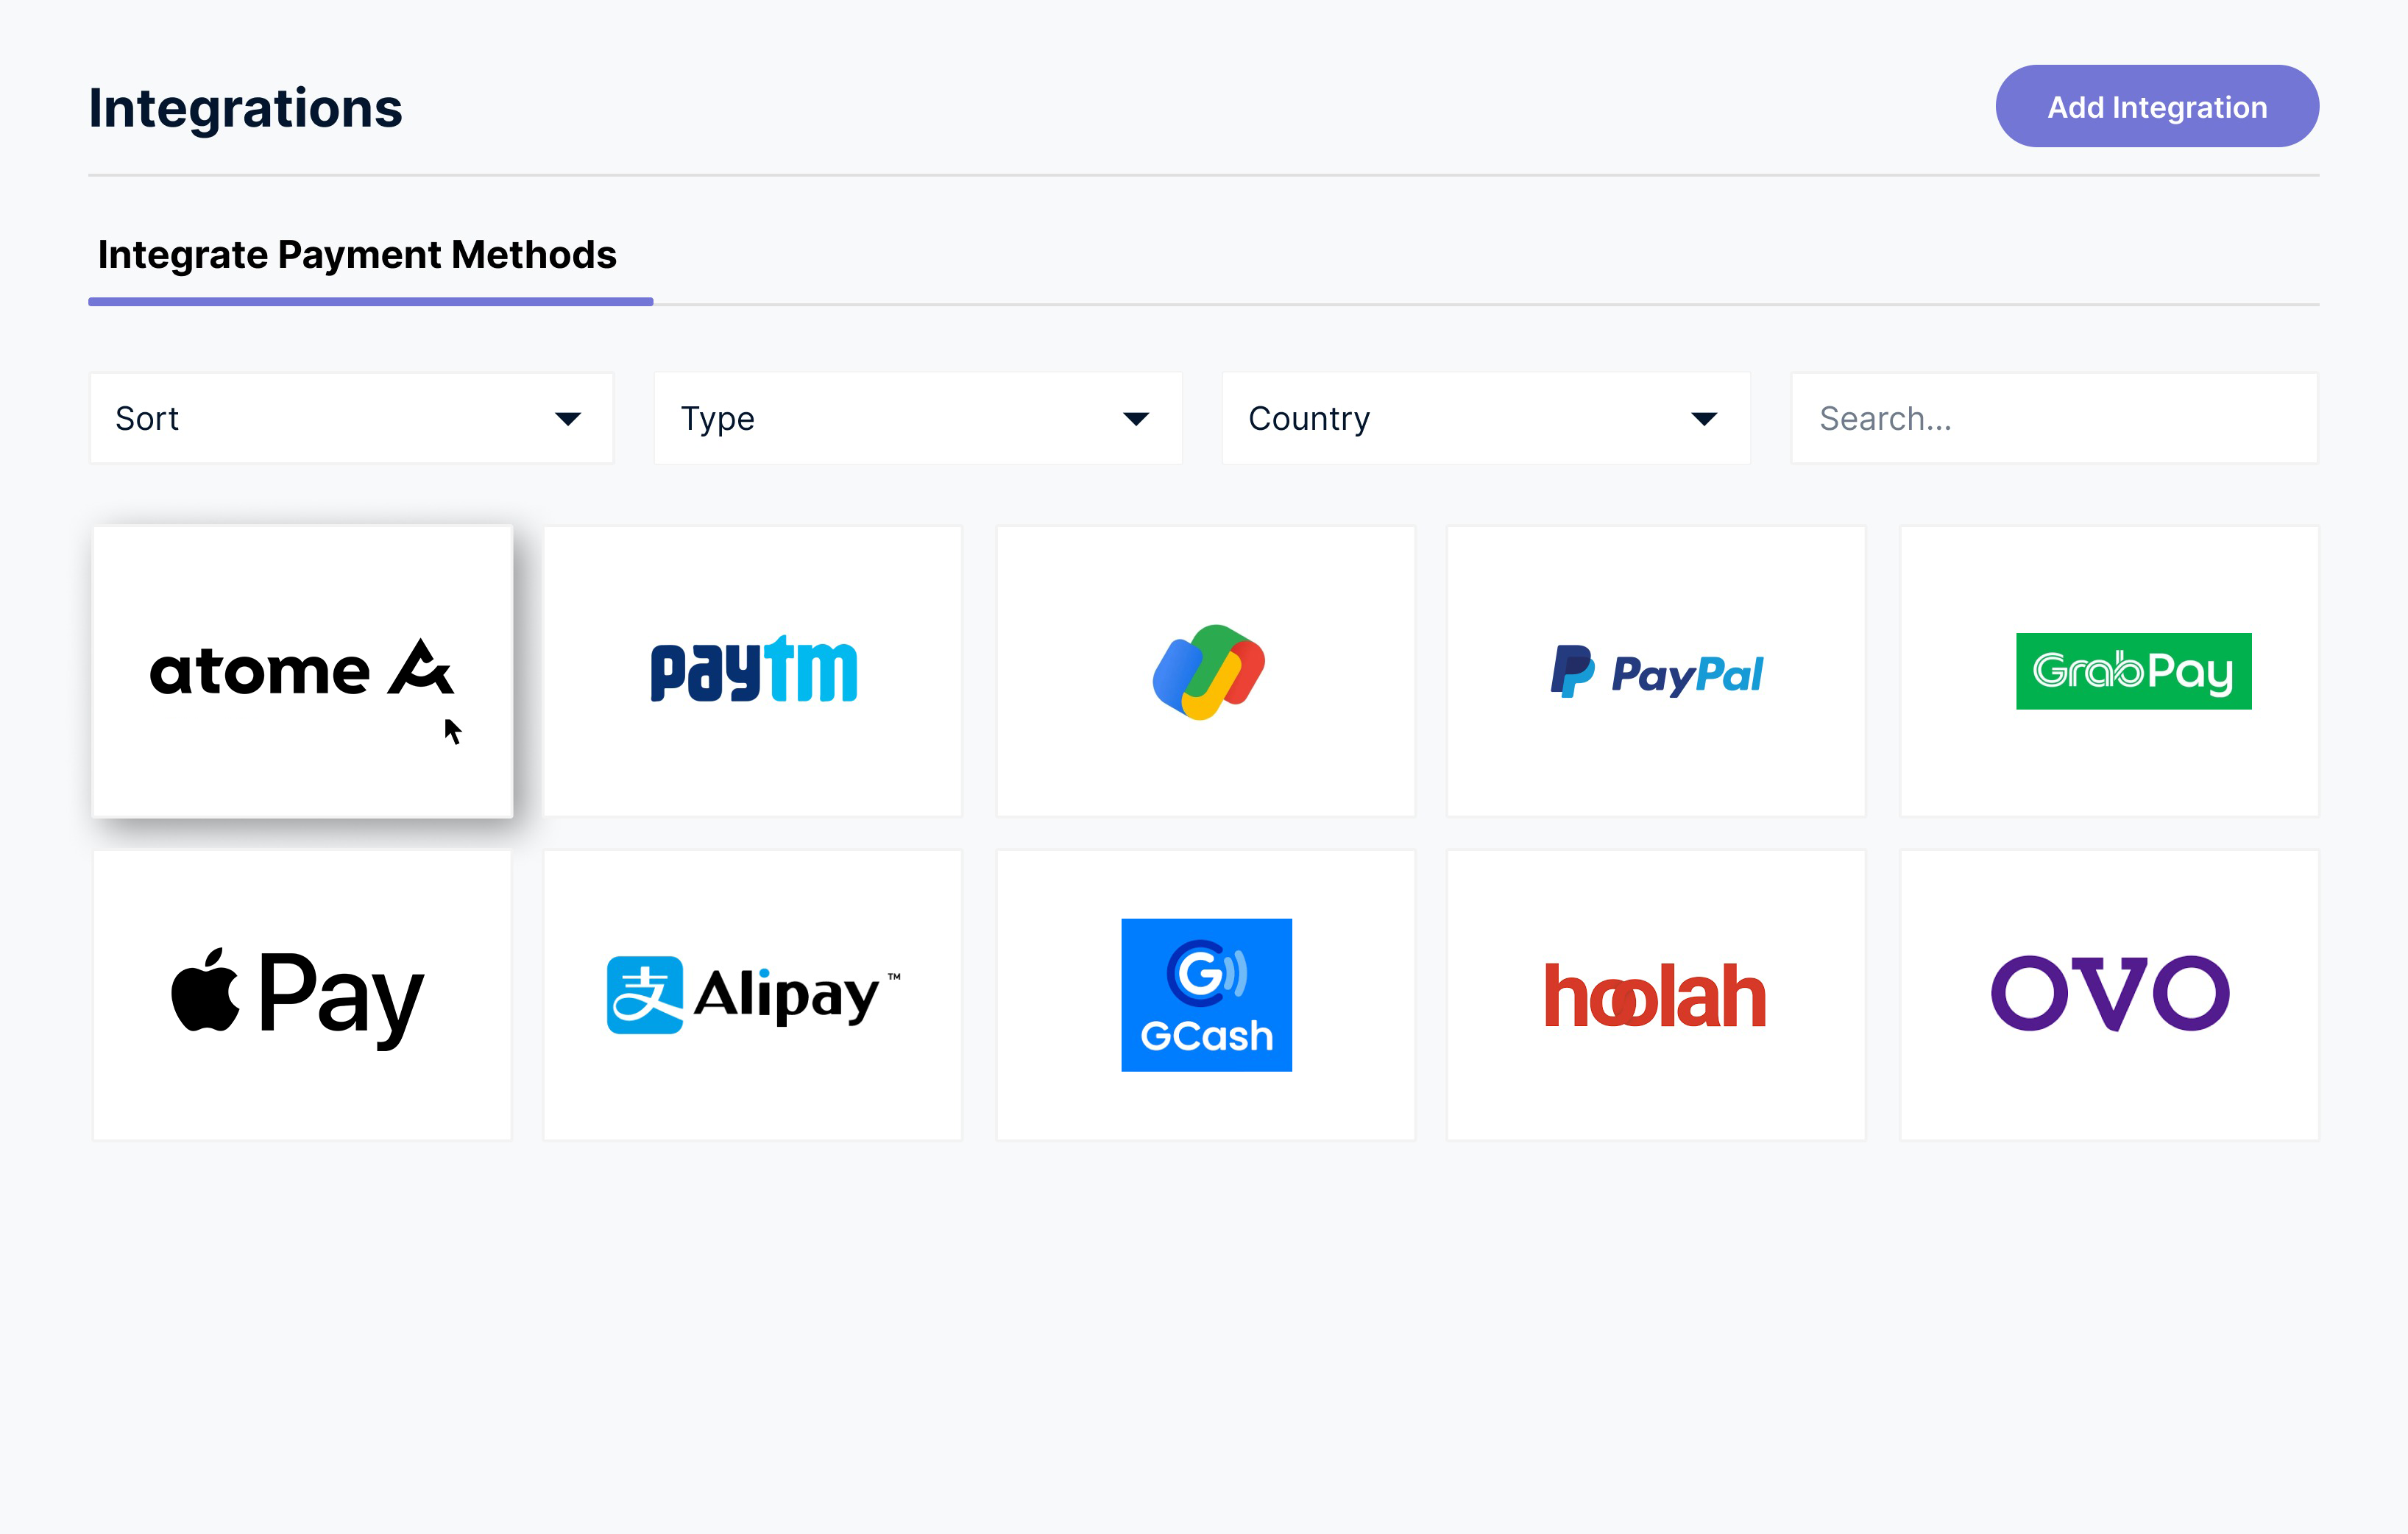Open the Google Pay integration card

point(1205,671)
